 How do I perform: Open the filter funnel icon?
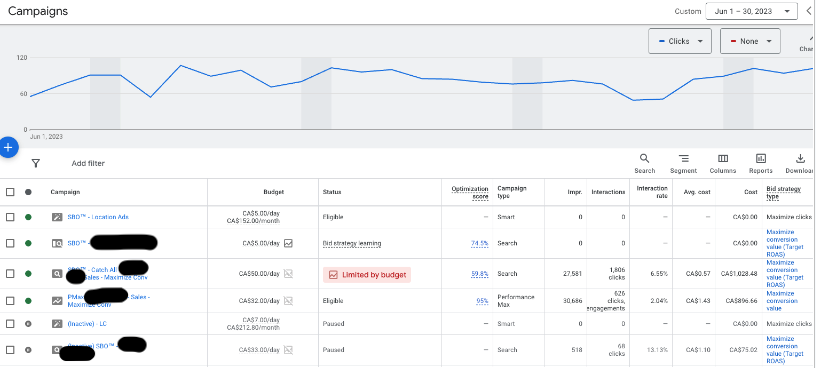click(35, 163)
